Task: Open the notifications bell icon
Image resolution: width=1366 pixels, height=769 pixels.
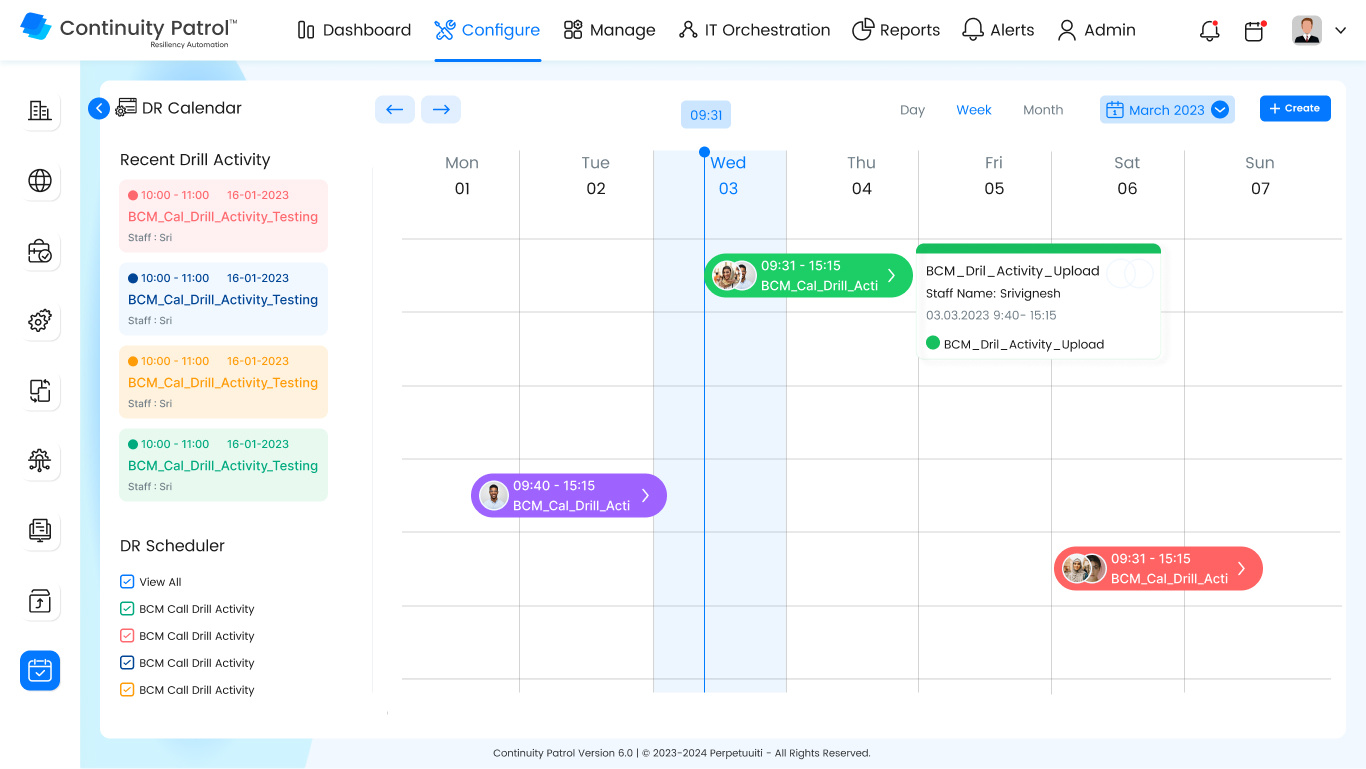Action: pos(1209,30)
